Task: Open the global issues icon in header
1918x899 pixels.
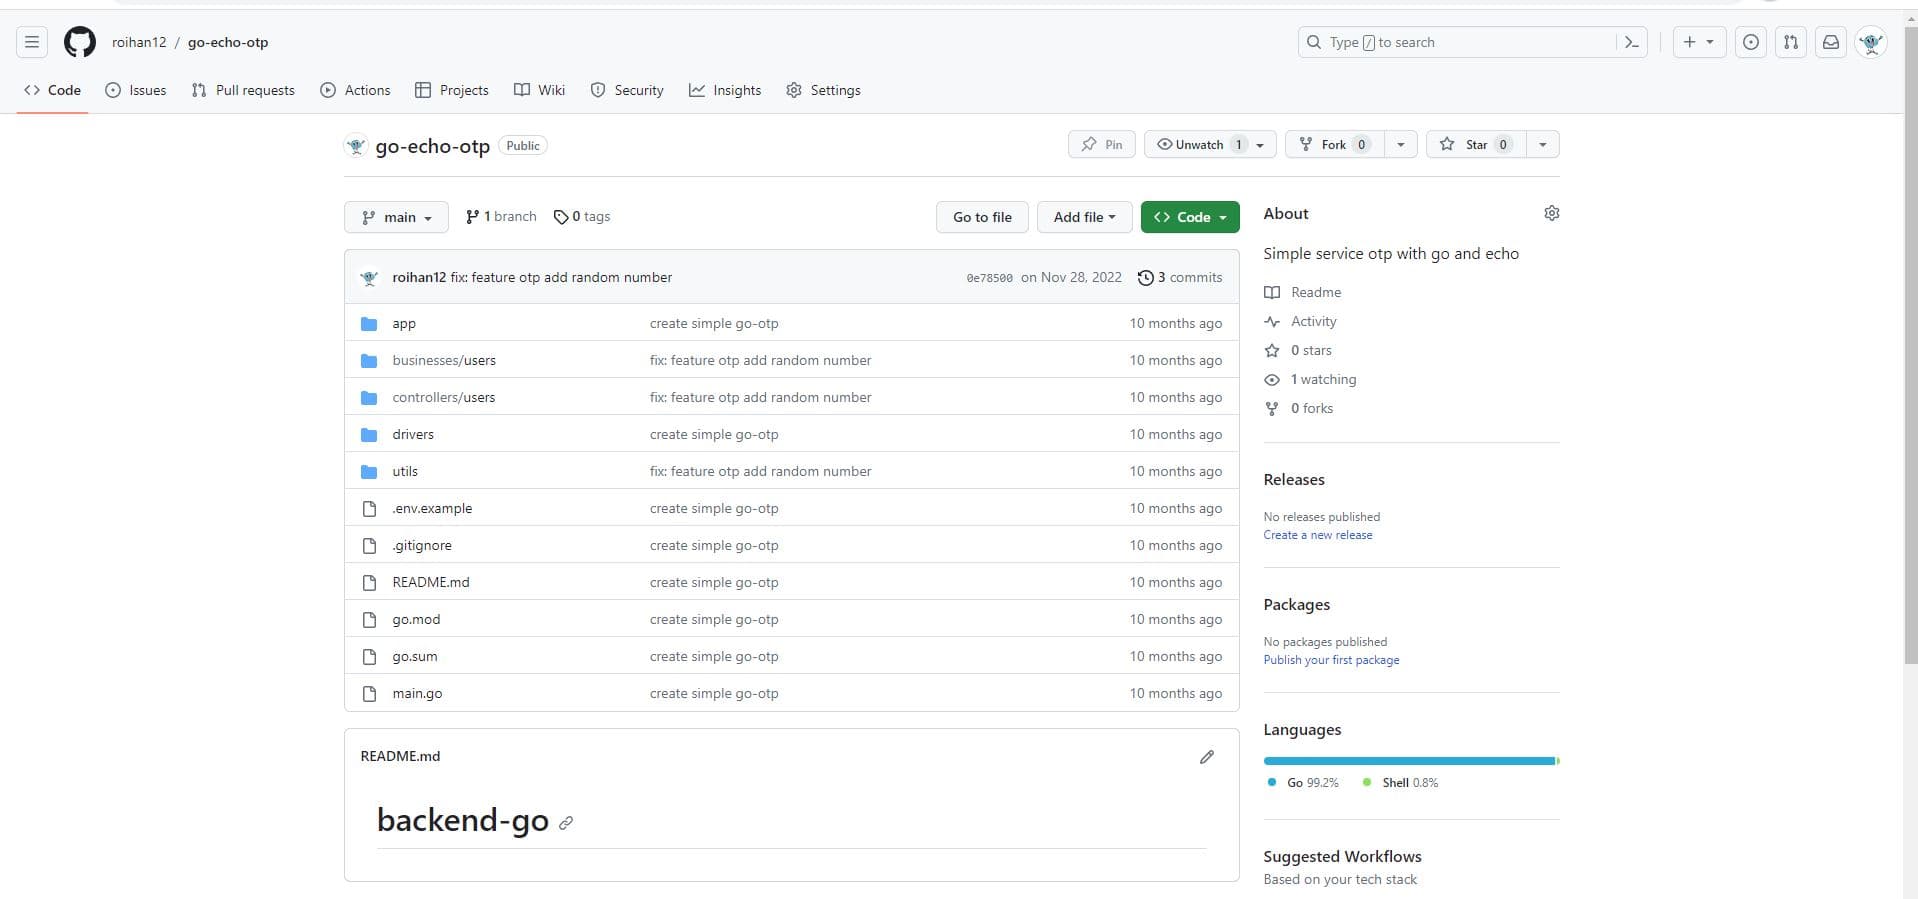Action: pyautogui.click(x=1750, y=42)
